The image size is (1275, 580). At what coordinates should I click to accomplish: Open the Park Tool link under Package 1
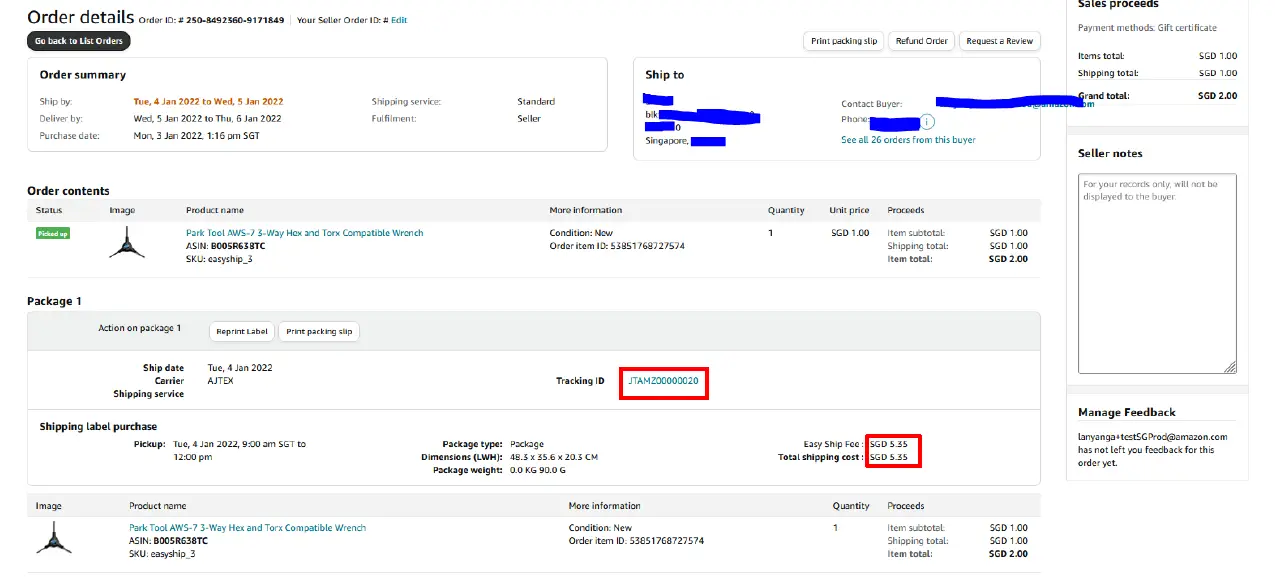pyautogui.click(x=247, y=528)
